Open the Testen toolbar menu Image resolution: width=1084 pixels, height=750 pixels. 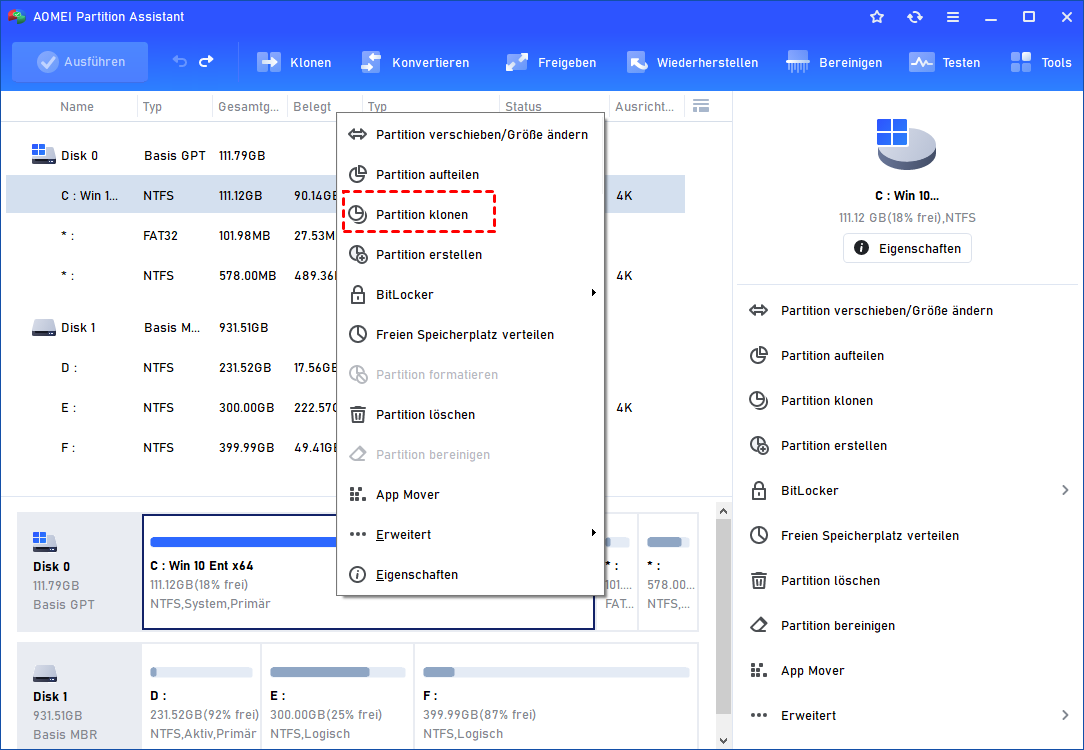pos(944,62)
